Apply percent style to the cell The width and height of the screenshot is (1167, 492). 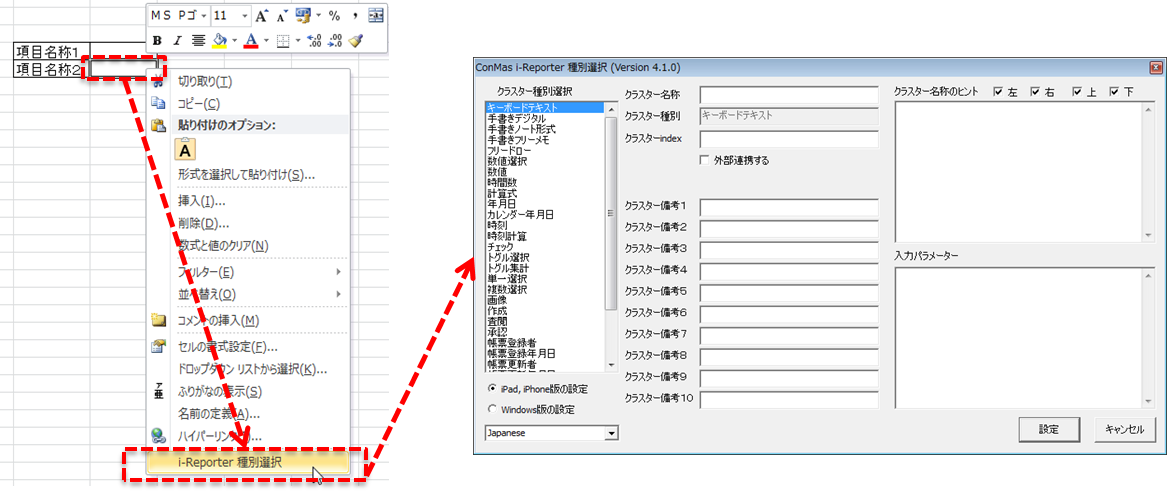[x=334, y=16]
